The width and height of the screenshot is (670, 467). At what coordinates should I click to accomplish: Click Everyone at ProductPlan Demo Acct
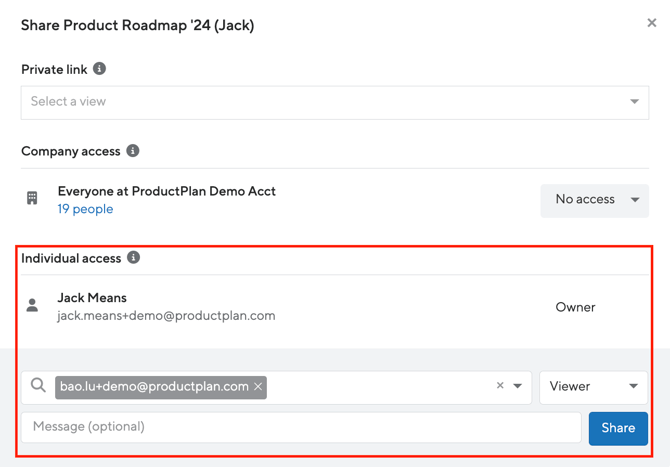coord(166,191)
